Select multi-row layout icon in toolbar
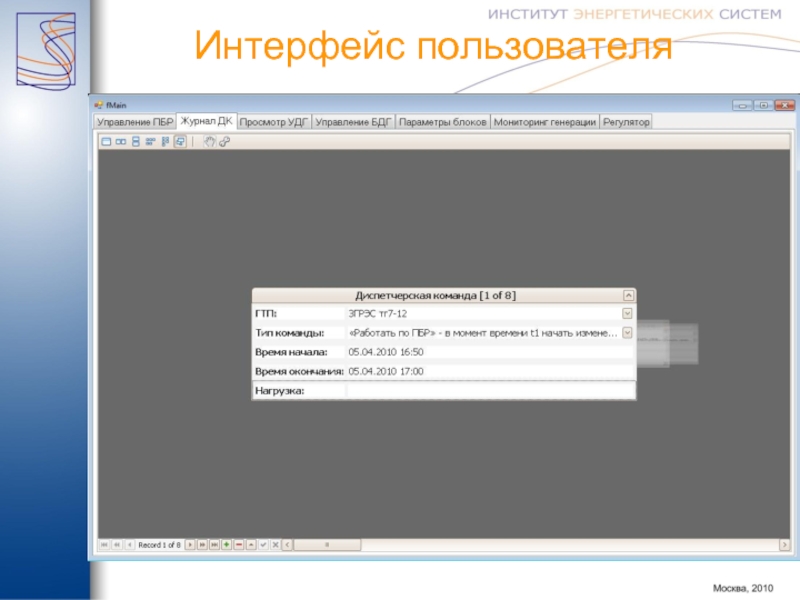 click(x=151, y=142)
